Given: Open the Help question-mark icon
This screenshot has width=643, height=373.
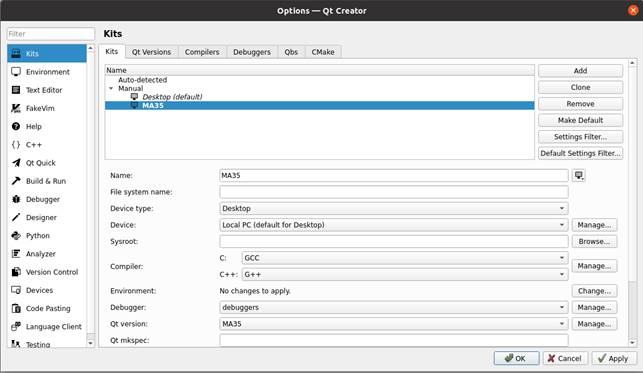Looking at the screenshot, I should point(16,126).
